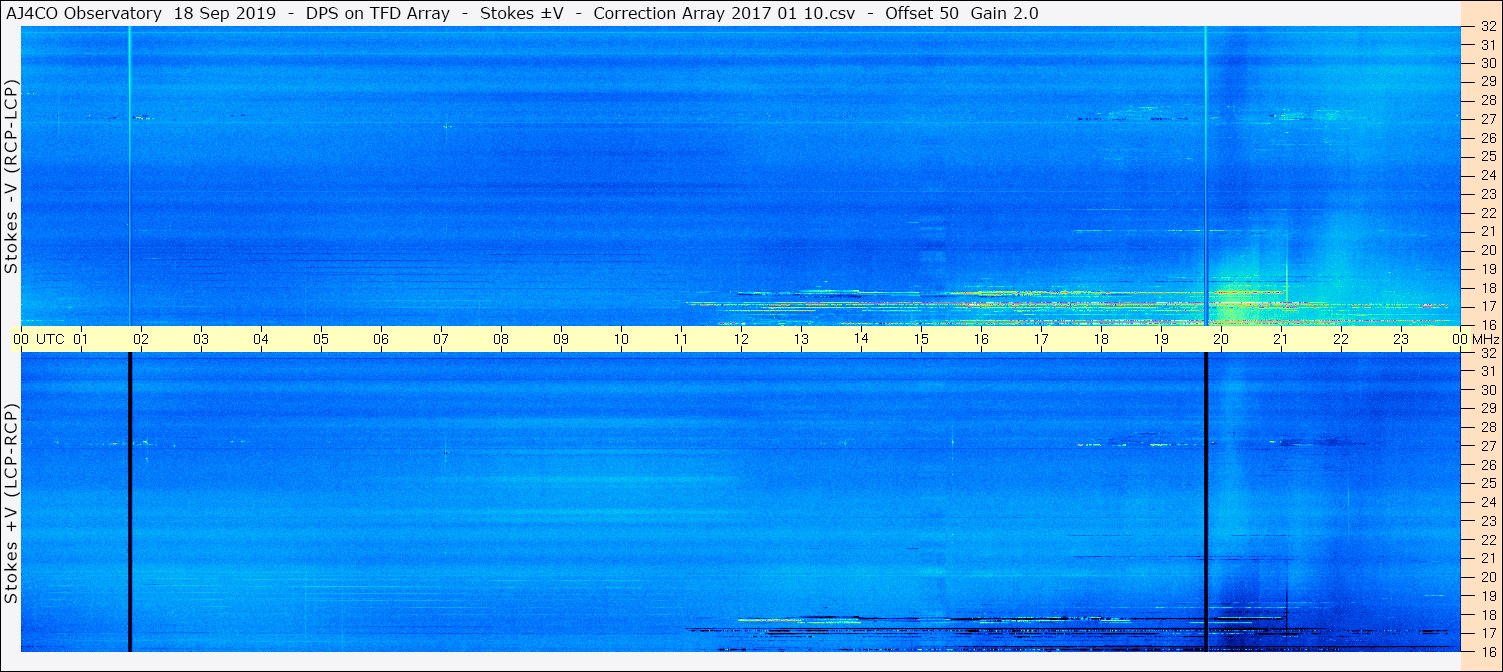Click the 17 MHz tick of the Stokes -V panel

click(1488, 306)
